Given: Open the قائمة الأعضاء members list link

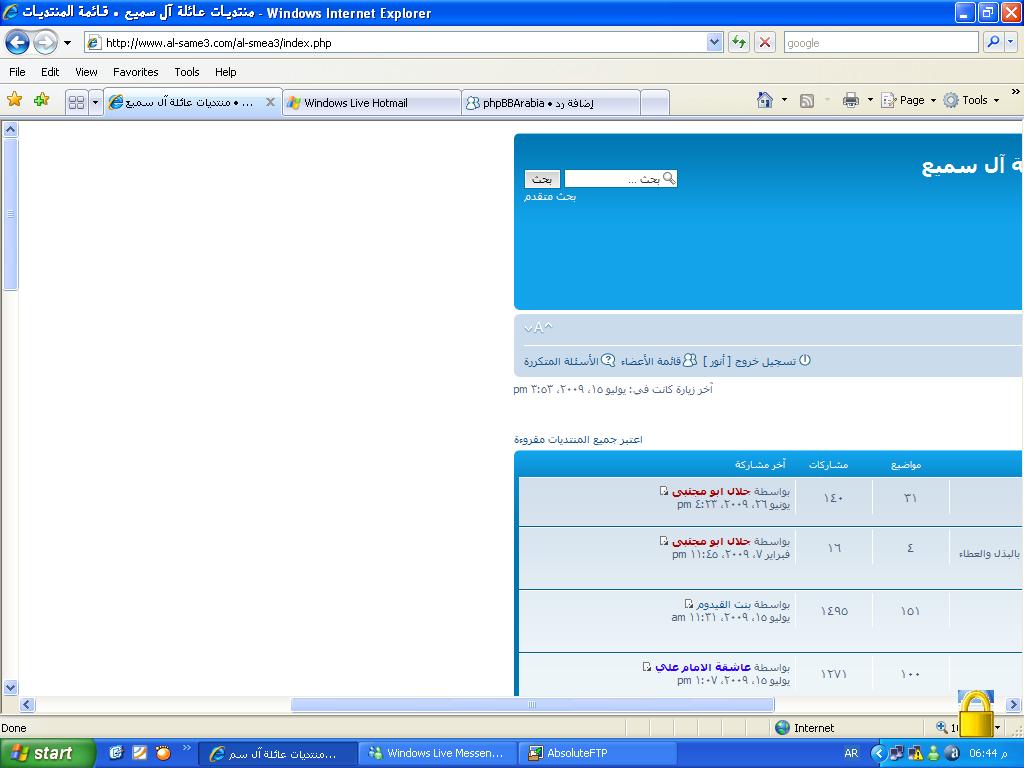Looking at the screenshot, I should pyautogui.click(x=650, y=361).
